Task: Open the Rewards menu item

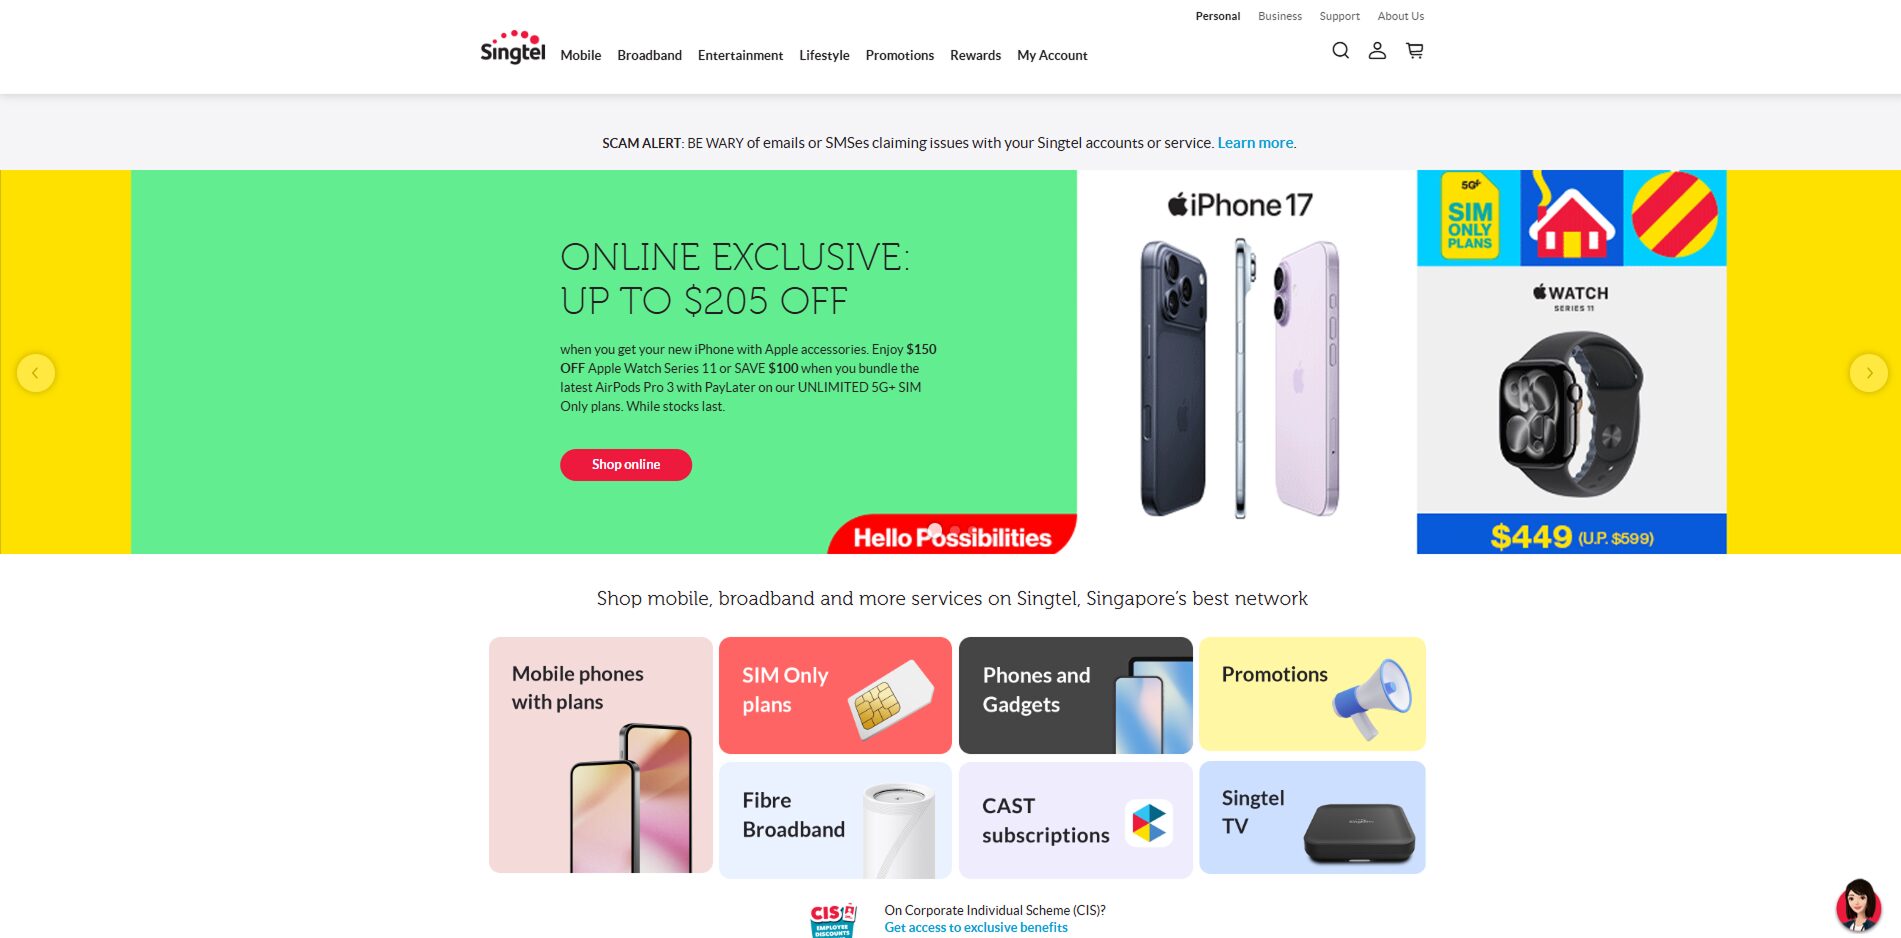Action: [x=975, y=55]
